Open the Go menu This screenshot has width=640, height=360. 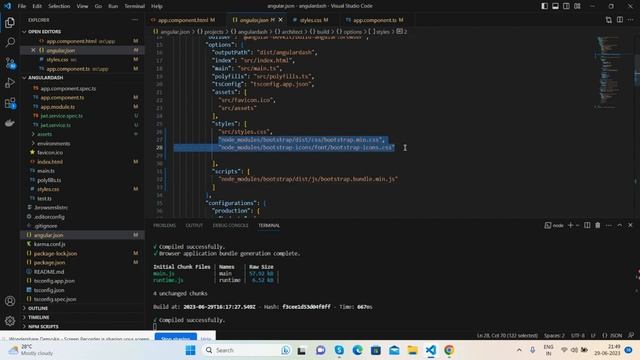pyautogui.click(x=98, y=6)
